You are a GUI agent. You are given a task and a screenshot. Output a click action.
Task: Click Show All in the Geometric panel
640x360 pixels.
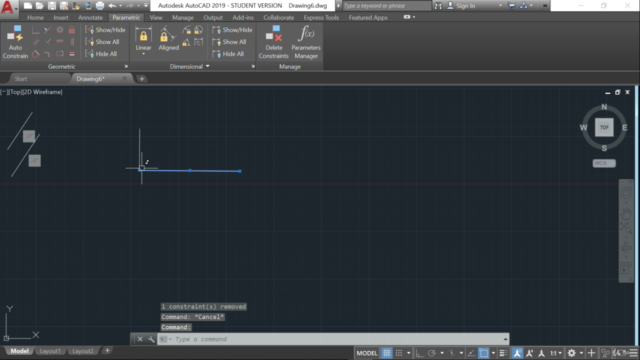(102, 42)
